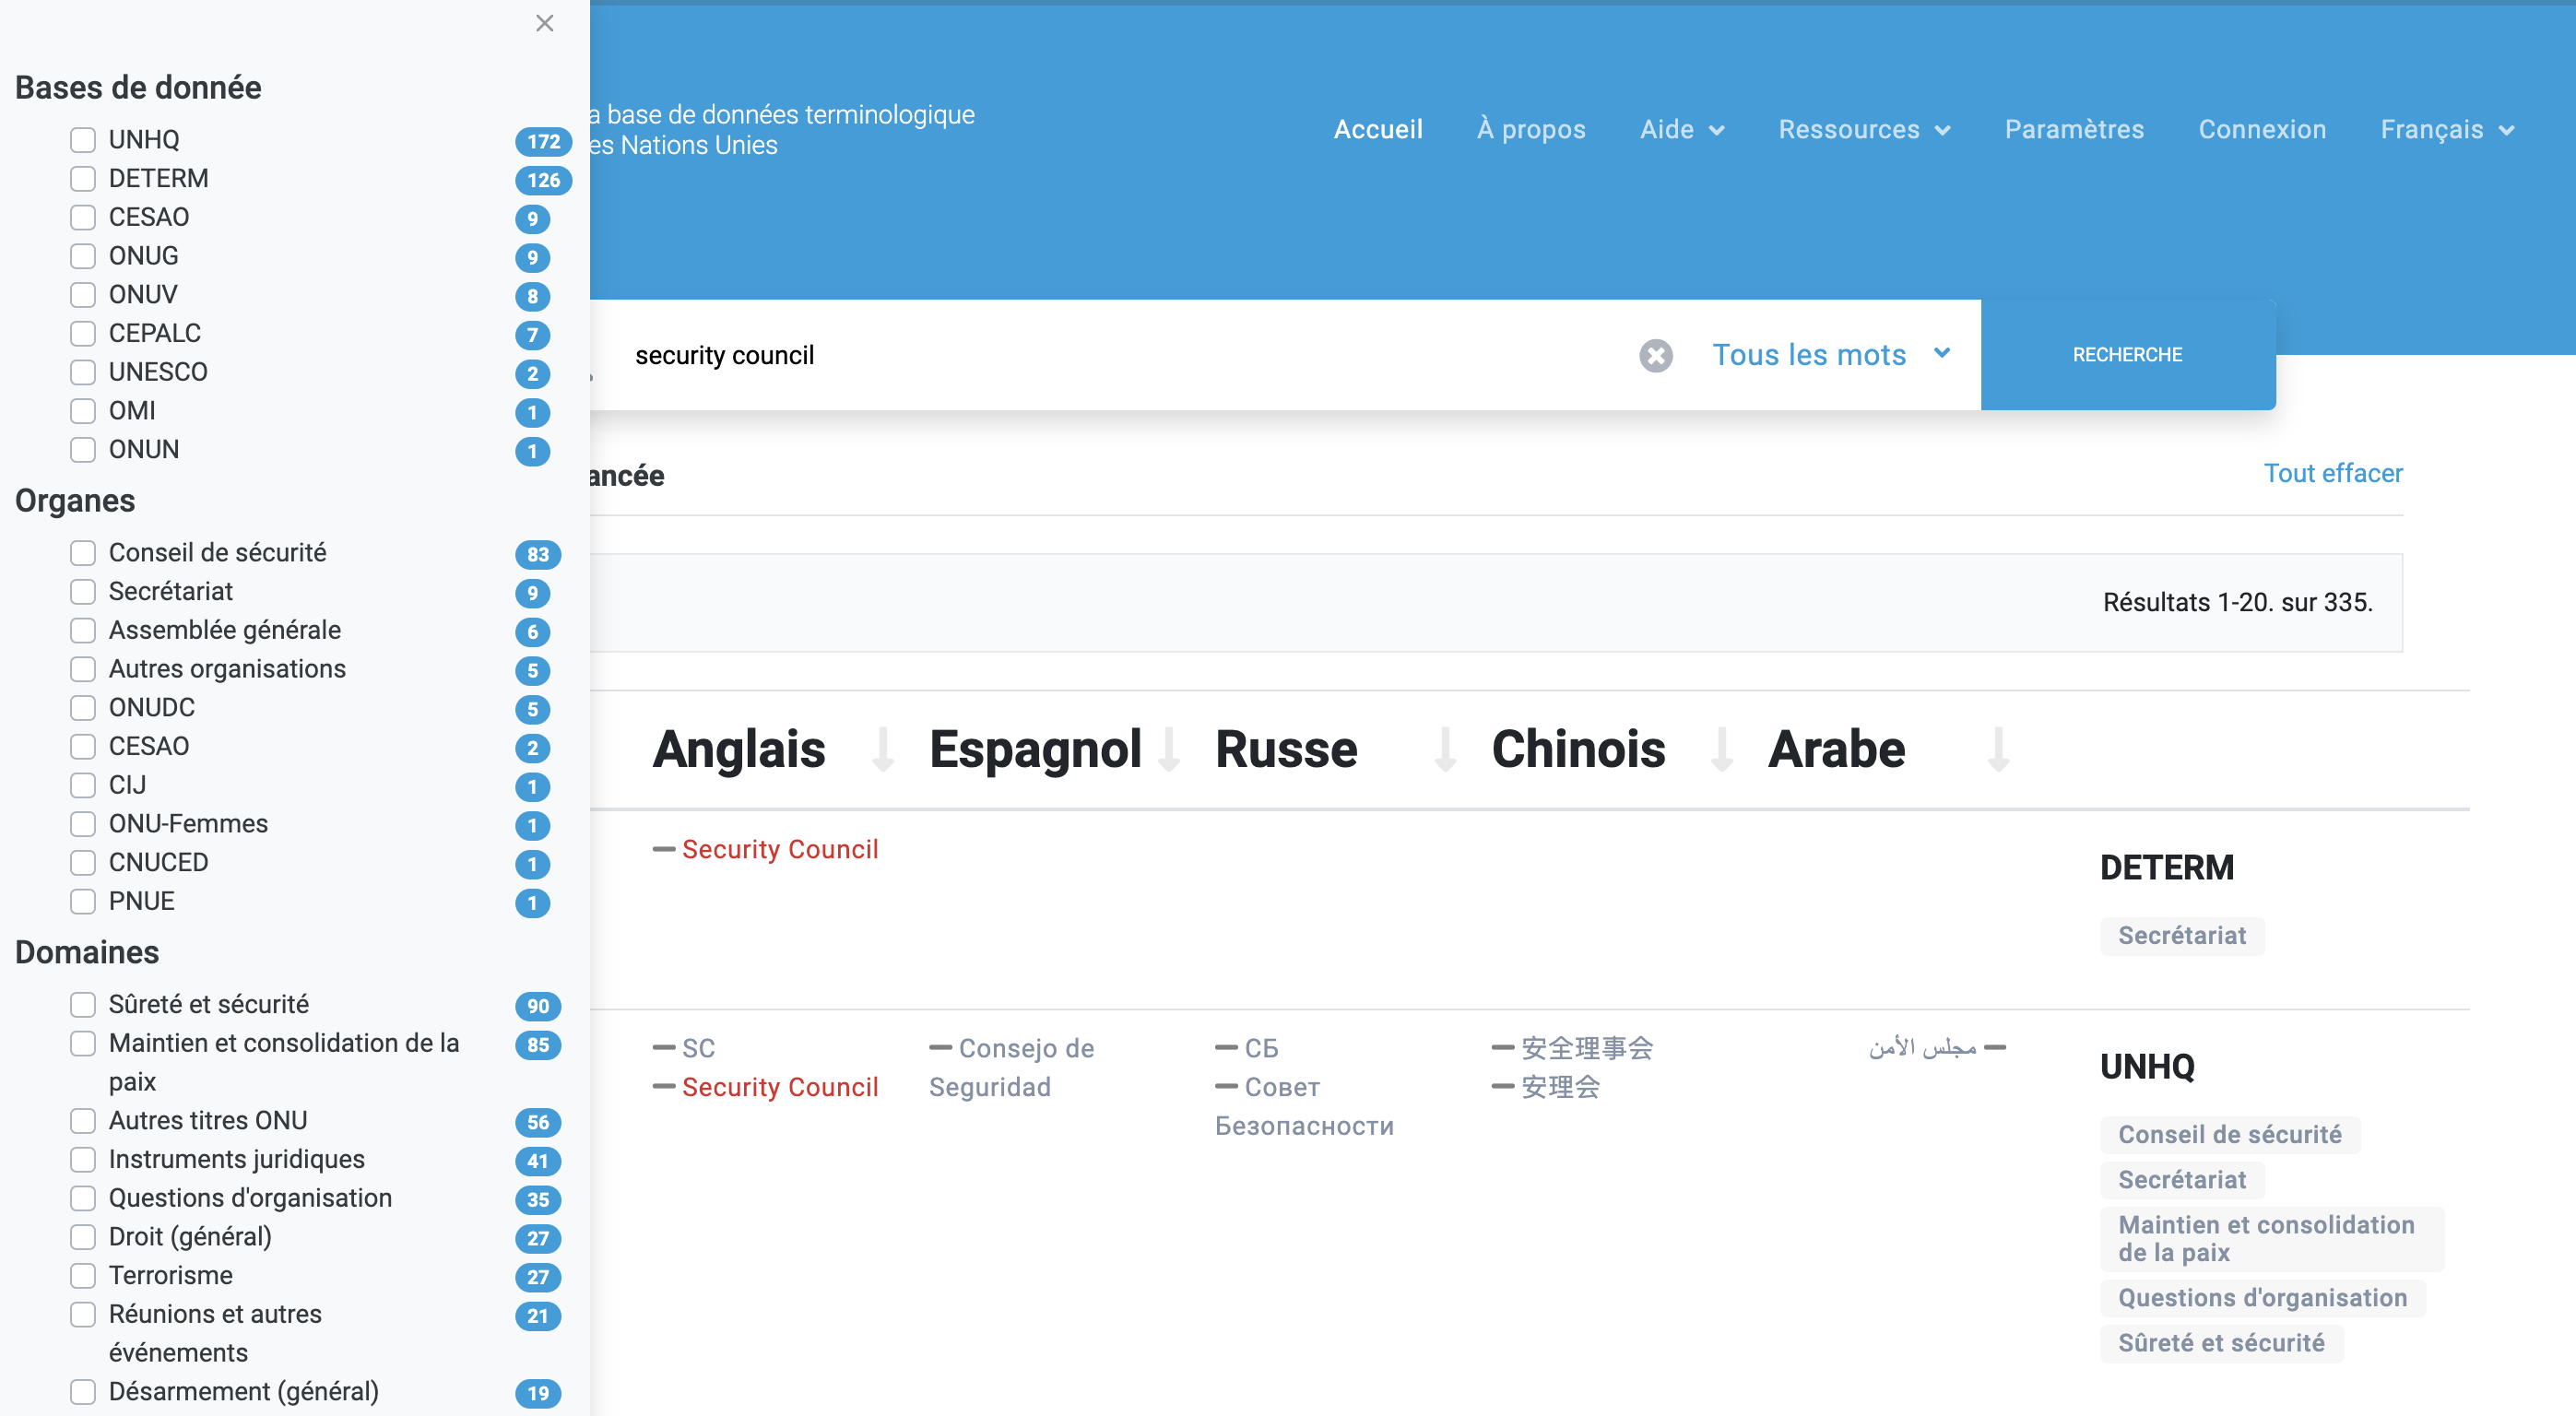Sort by the Arabe column arrow
This screenshot has height=1416, width=2576.
(1997, 750)
